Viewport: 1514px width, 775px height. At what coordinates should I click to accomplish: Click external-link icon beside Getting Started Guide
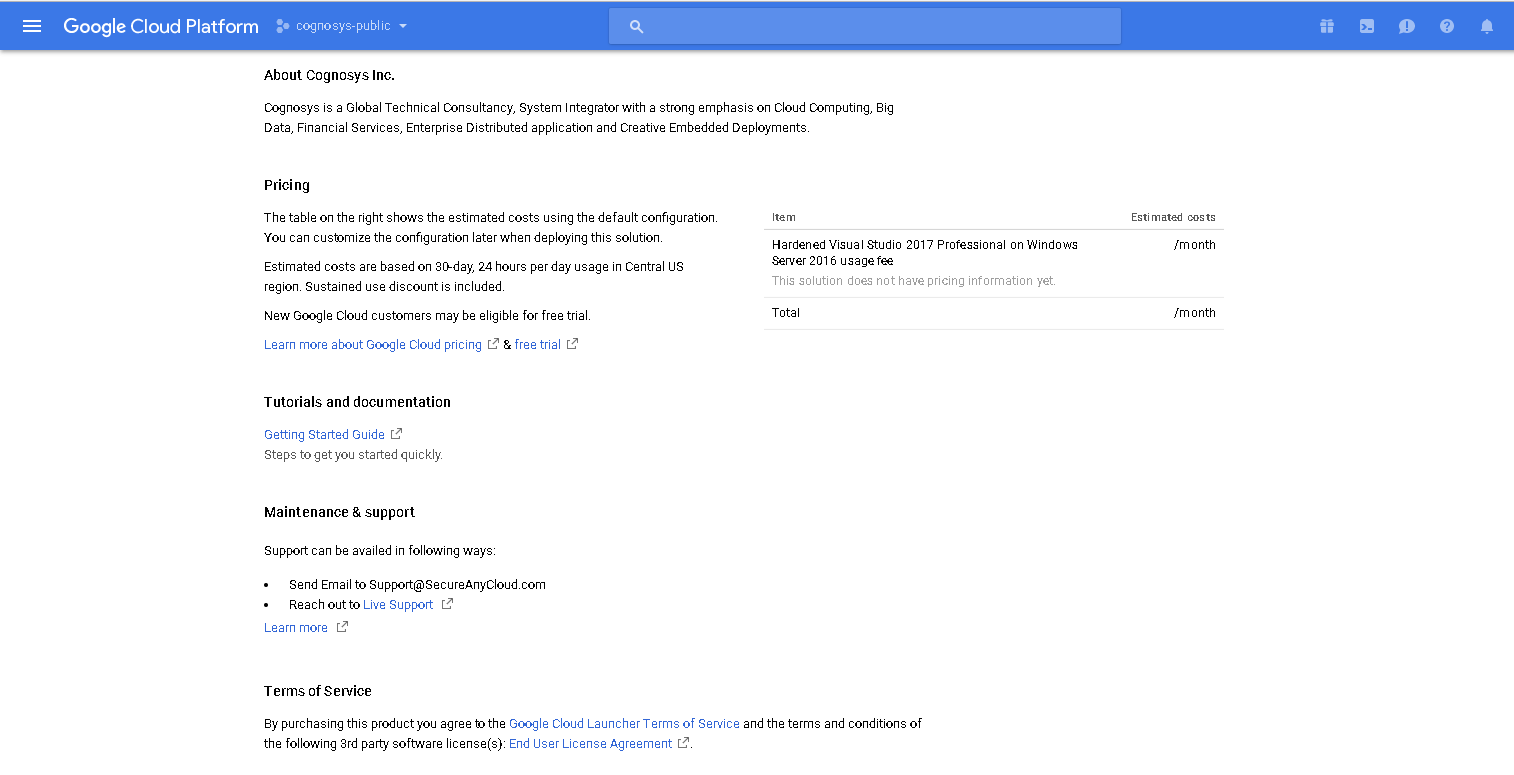click(397, 434)
